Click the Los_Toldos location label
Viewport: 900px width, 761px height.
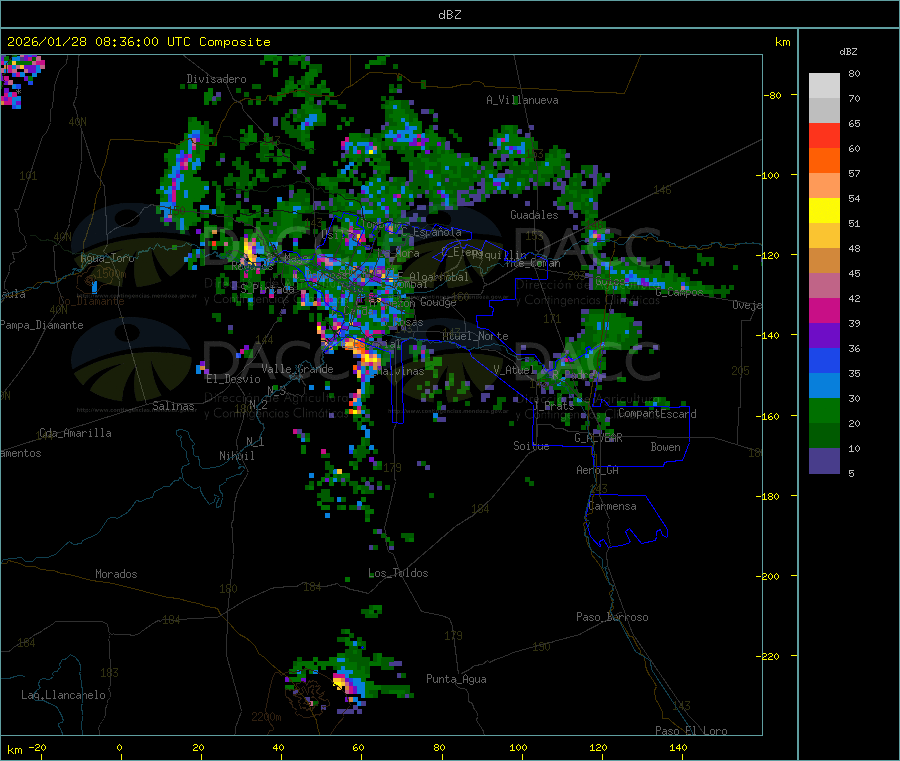click(398, 573)
